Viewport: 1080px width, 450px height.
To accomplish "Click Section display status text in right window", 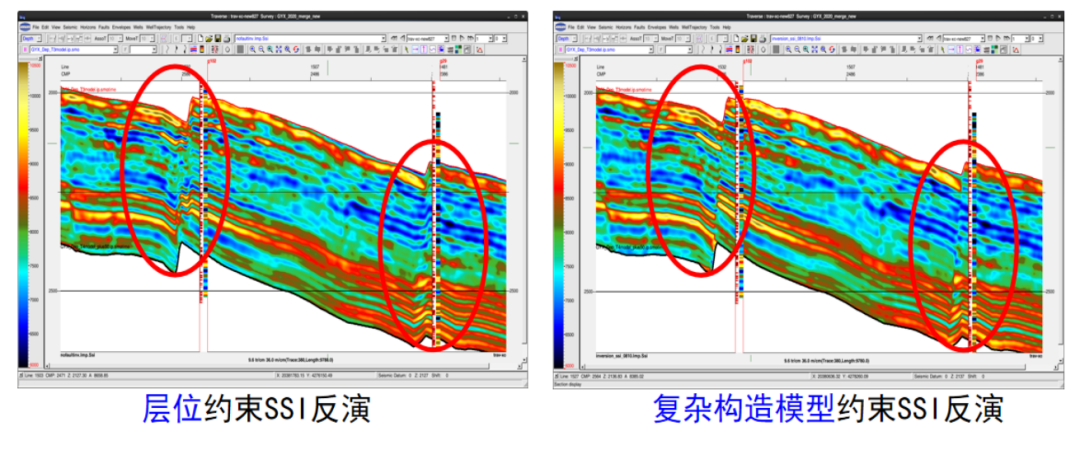I will tap(569, 383).
